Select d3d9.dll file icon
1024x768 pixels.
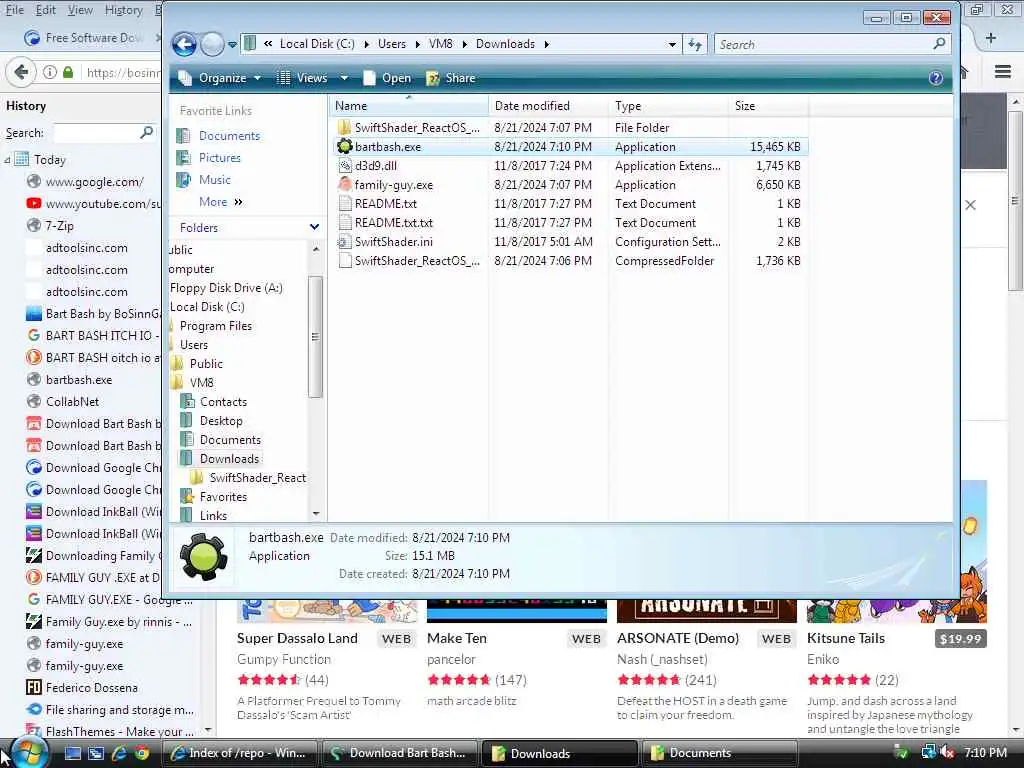pyautogui.click(x=345, y=166)
